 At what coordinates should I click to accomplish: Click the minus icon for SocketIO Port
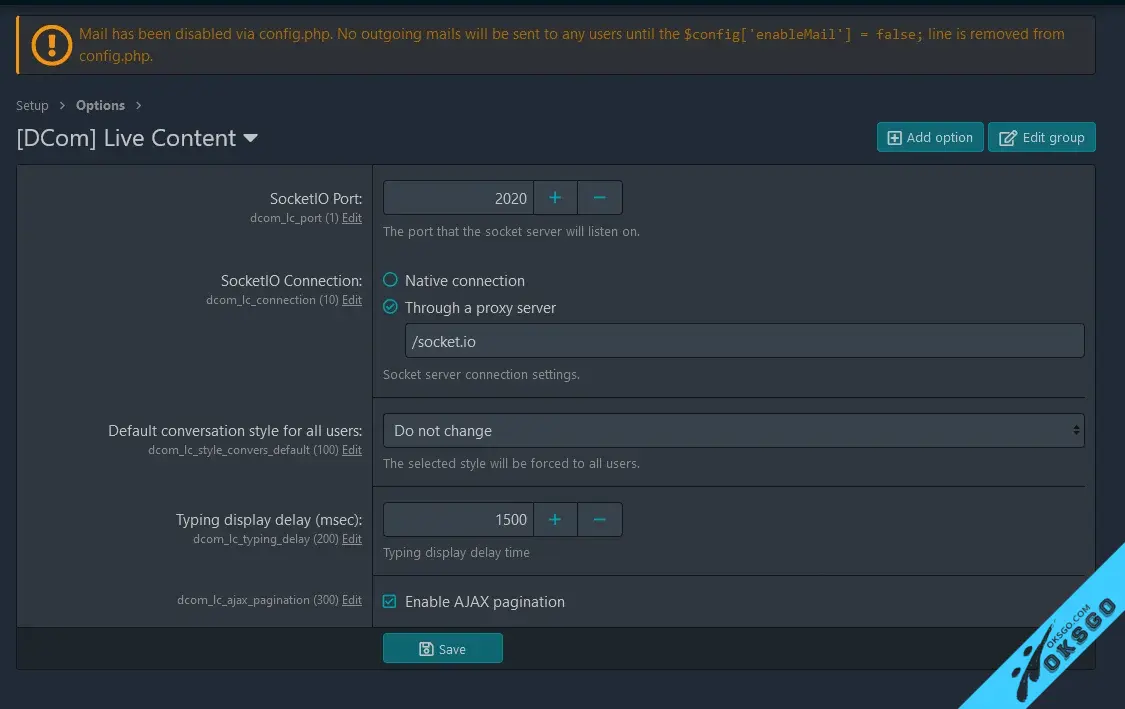tap(600, 198)
